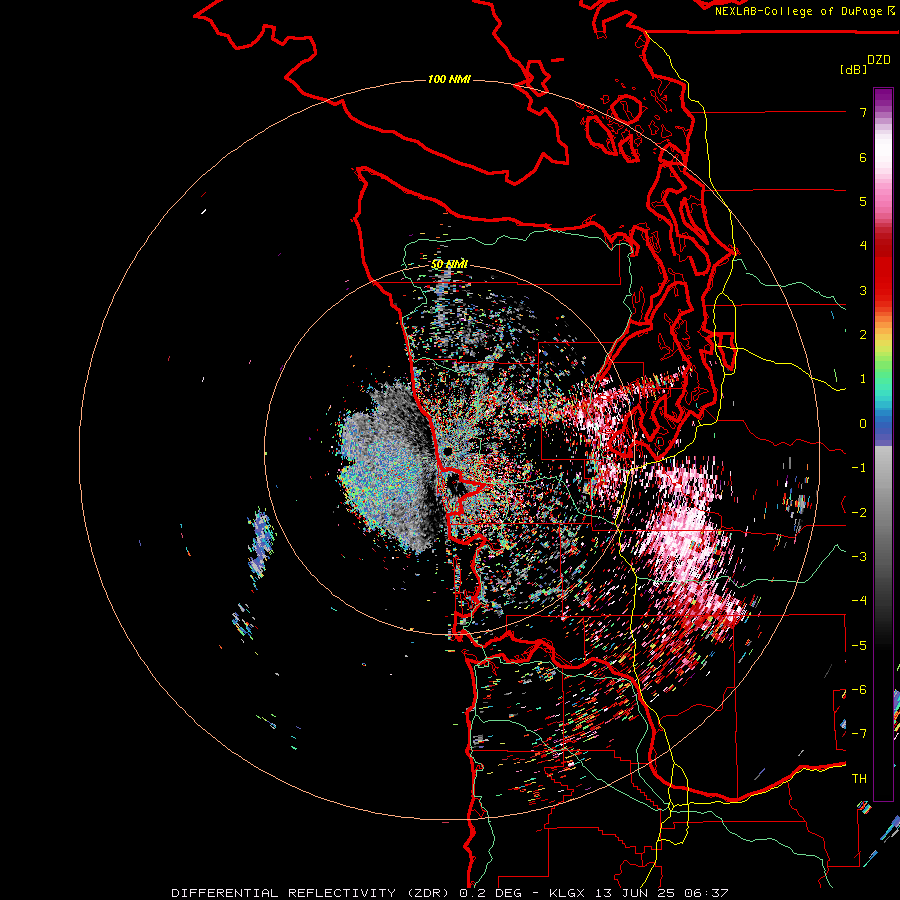This screenshot has height=900, width=900.
Task: Click the DIFFERENTIAL REFLECTIVITY (ZDR) title text
Action: pos(312,893)
